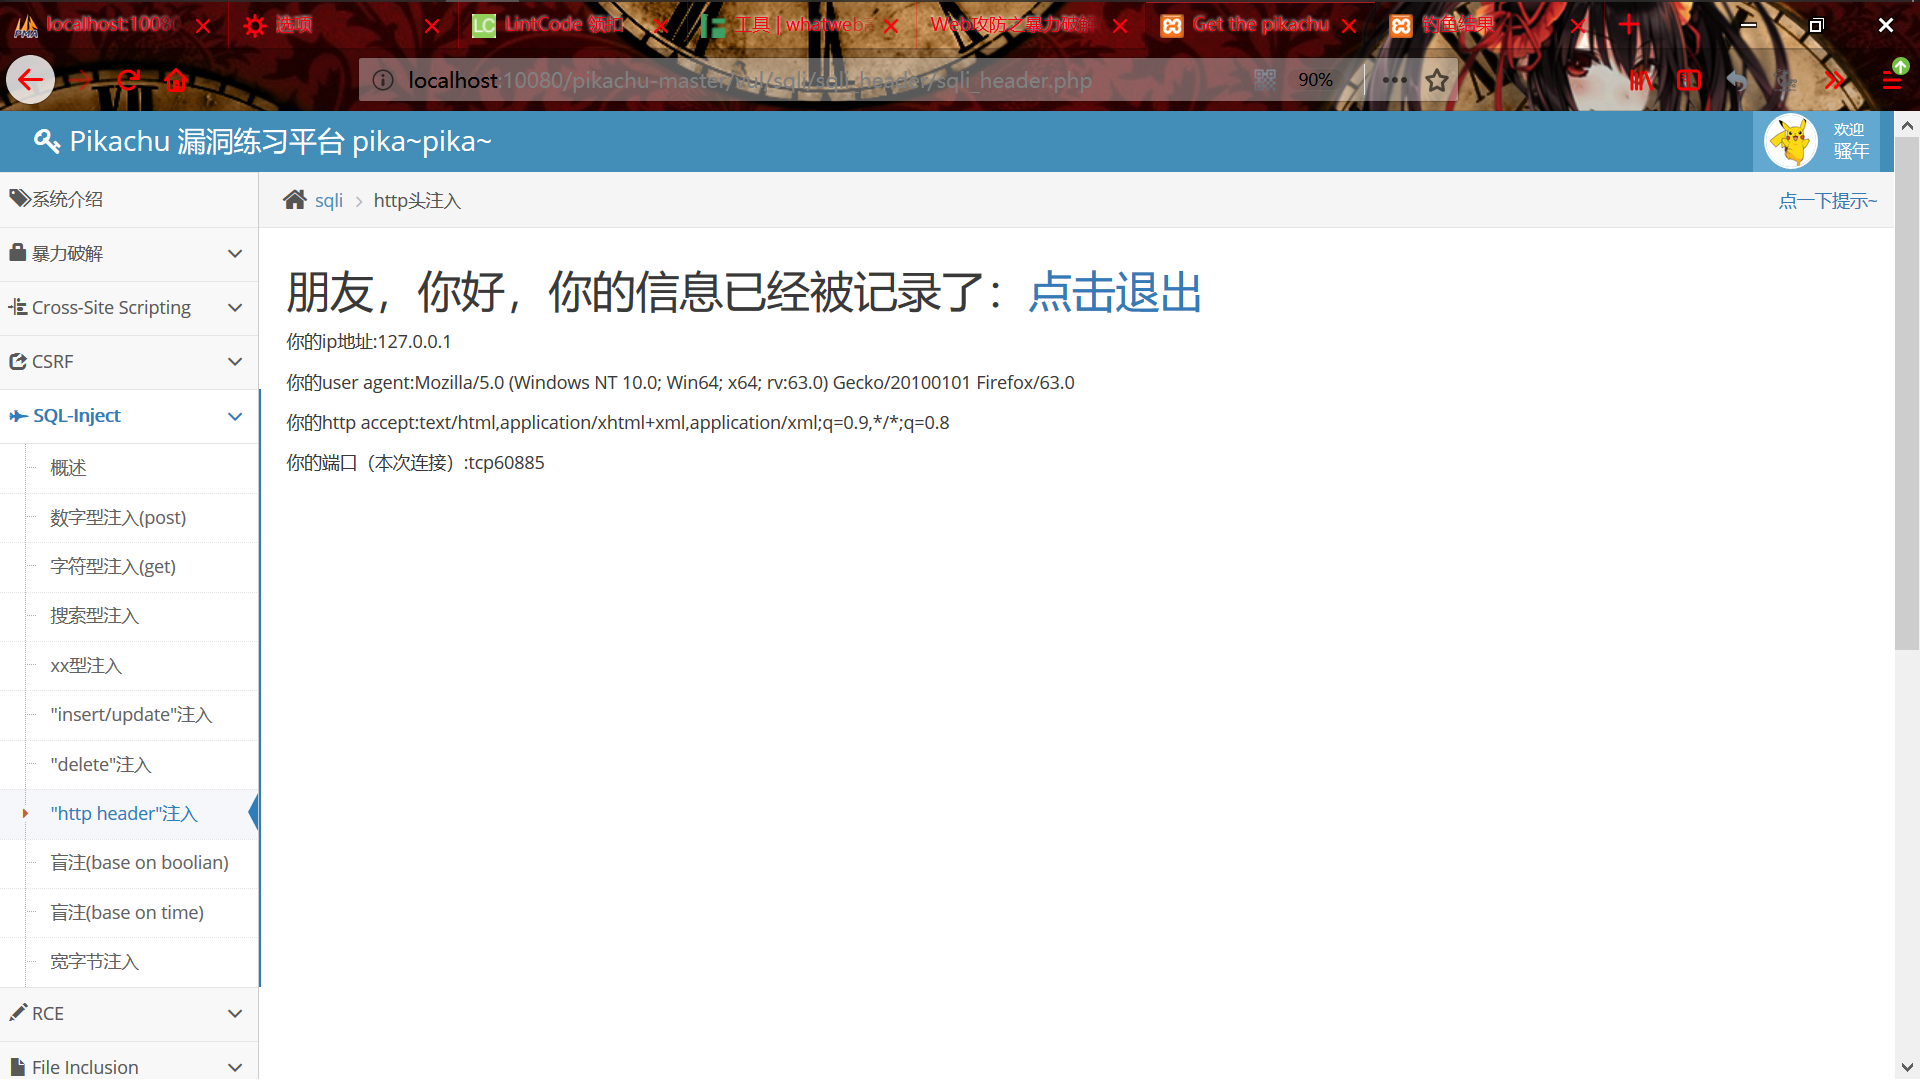
Task: Switch to the LintCode browser tab
Action: (560, 24)
